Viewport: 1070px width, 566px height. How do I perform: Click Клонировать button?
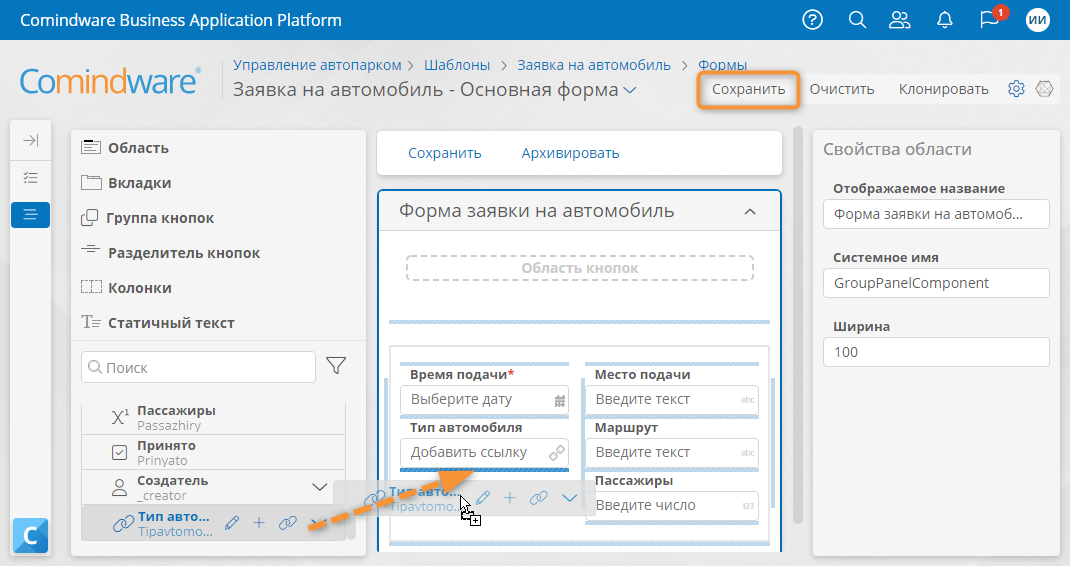943,89
